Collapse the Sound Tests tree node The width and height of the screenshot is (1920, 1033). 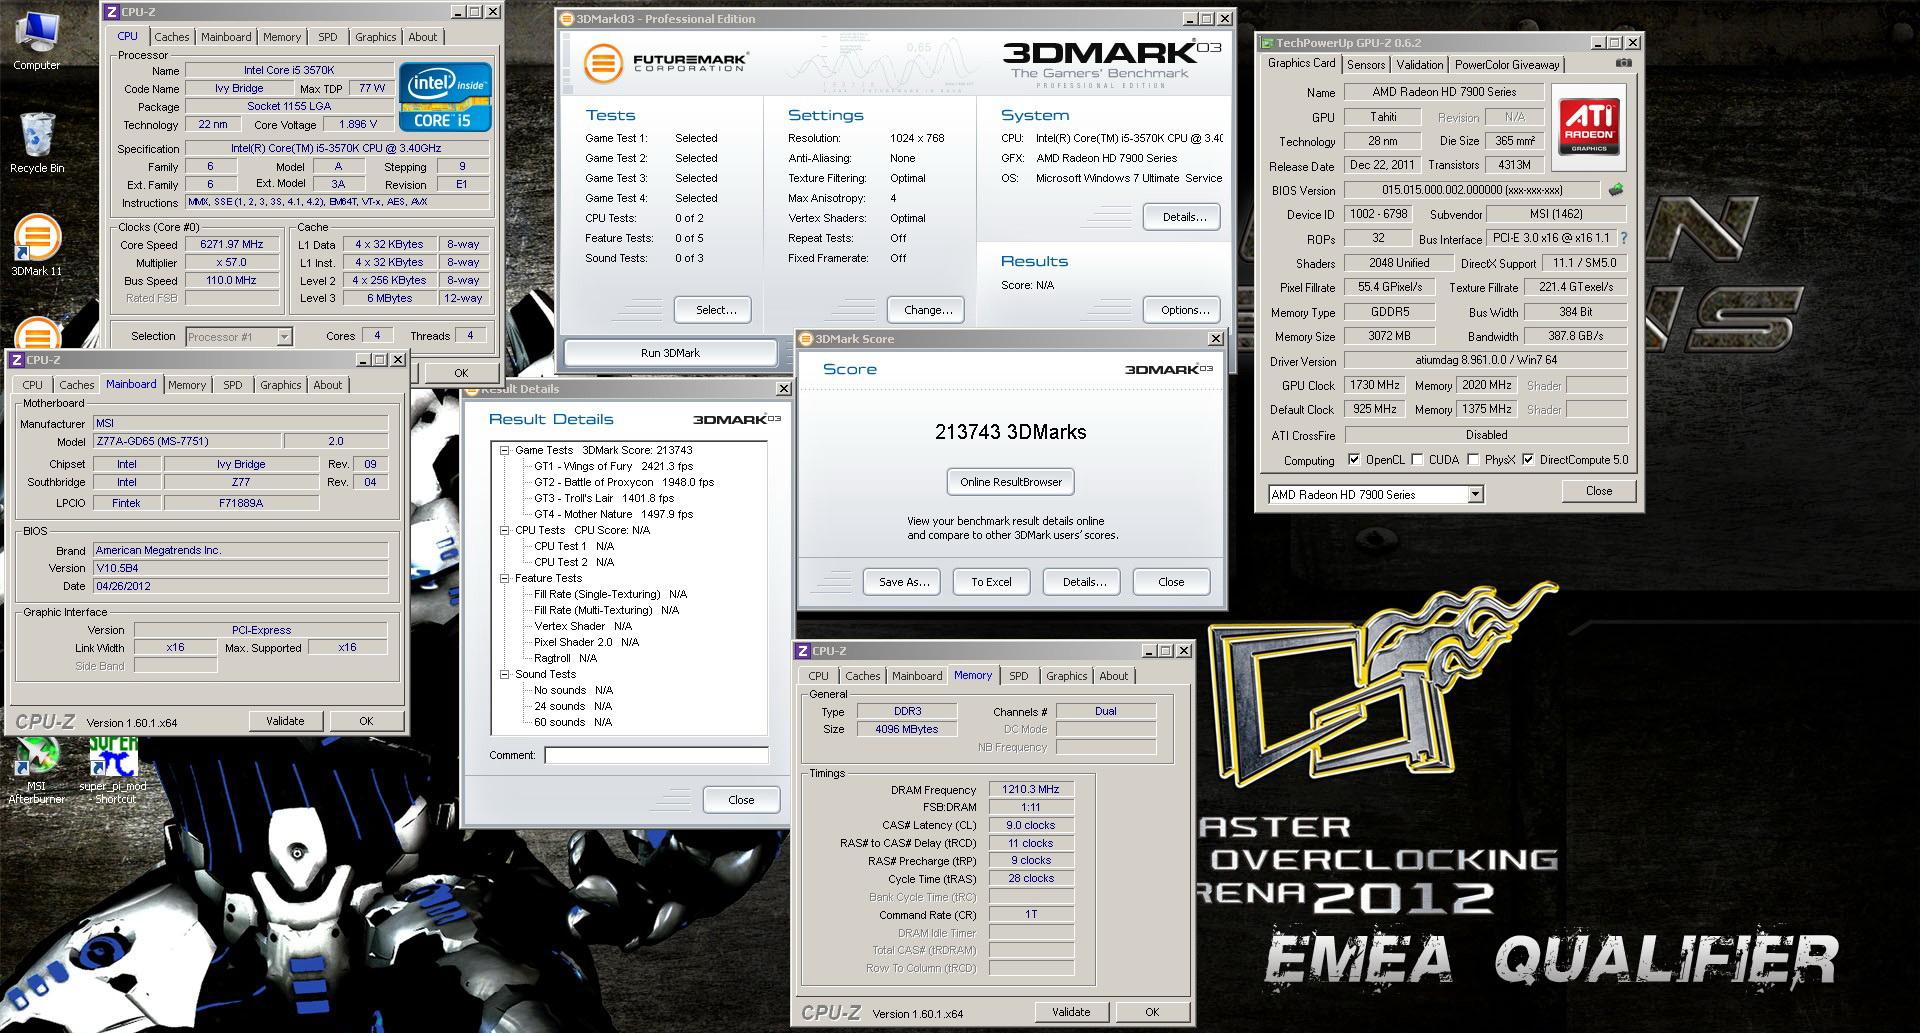coord(505,674)
